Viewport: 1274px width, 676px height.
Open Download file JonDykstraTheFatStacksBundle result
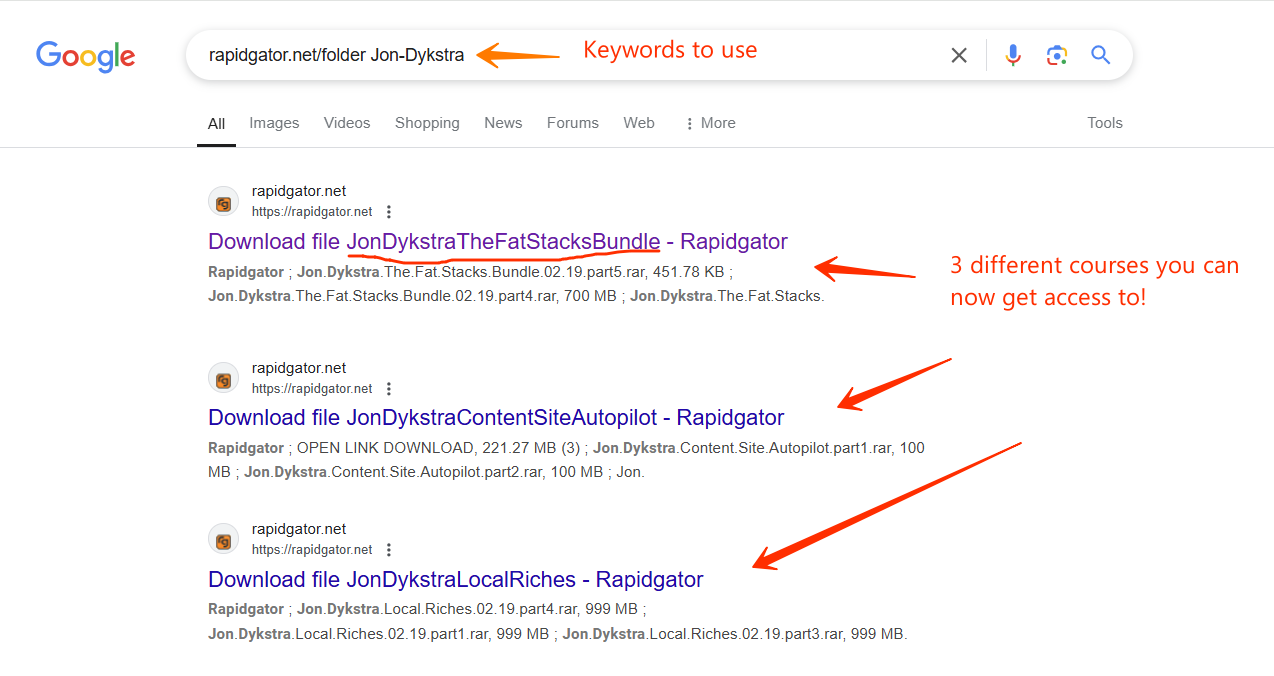click(498, 241)
